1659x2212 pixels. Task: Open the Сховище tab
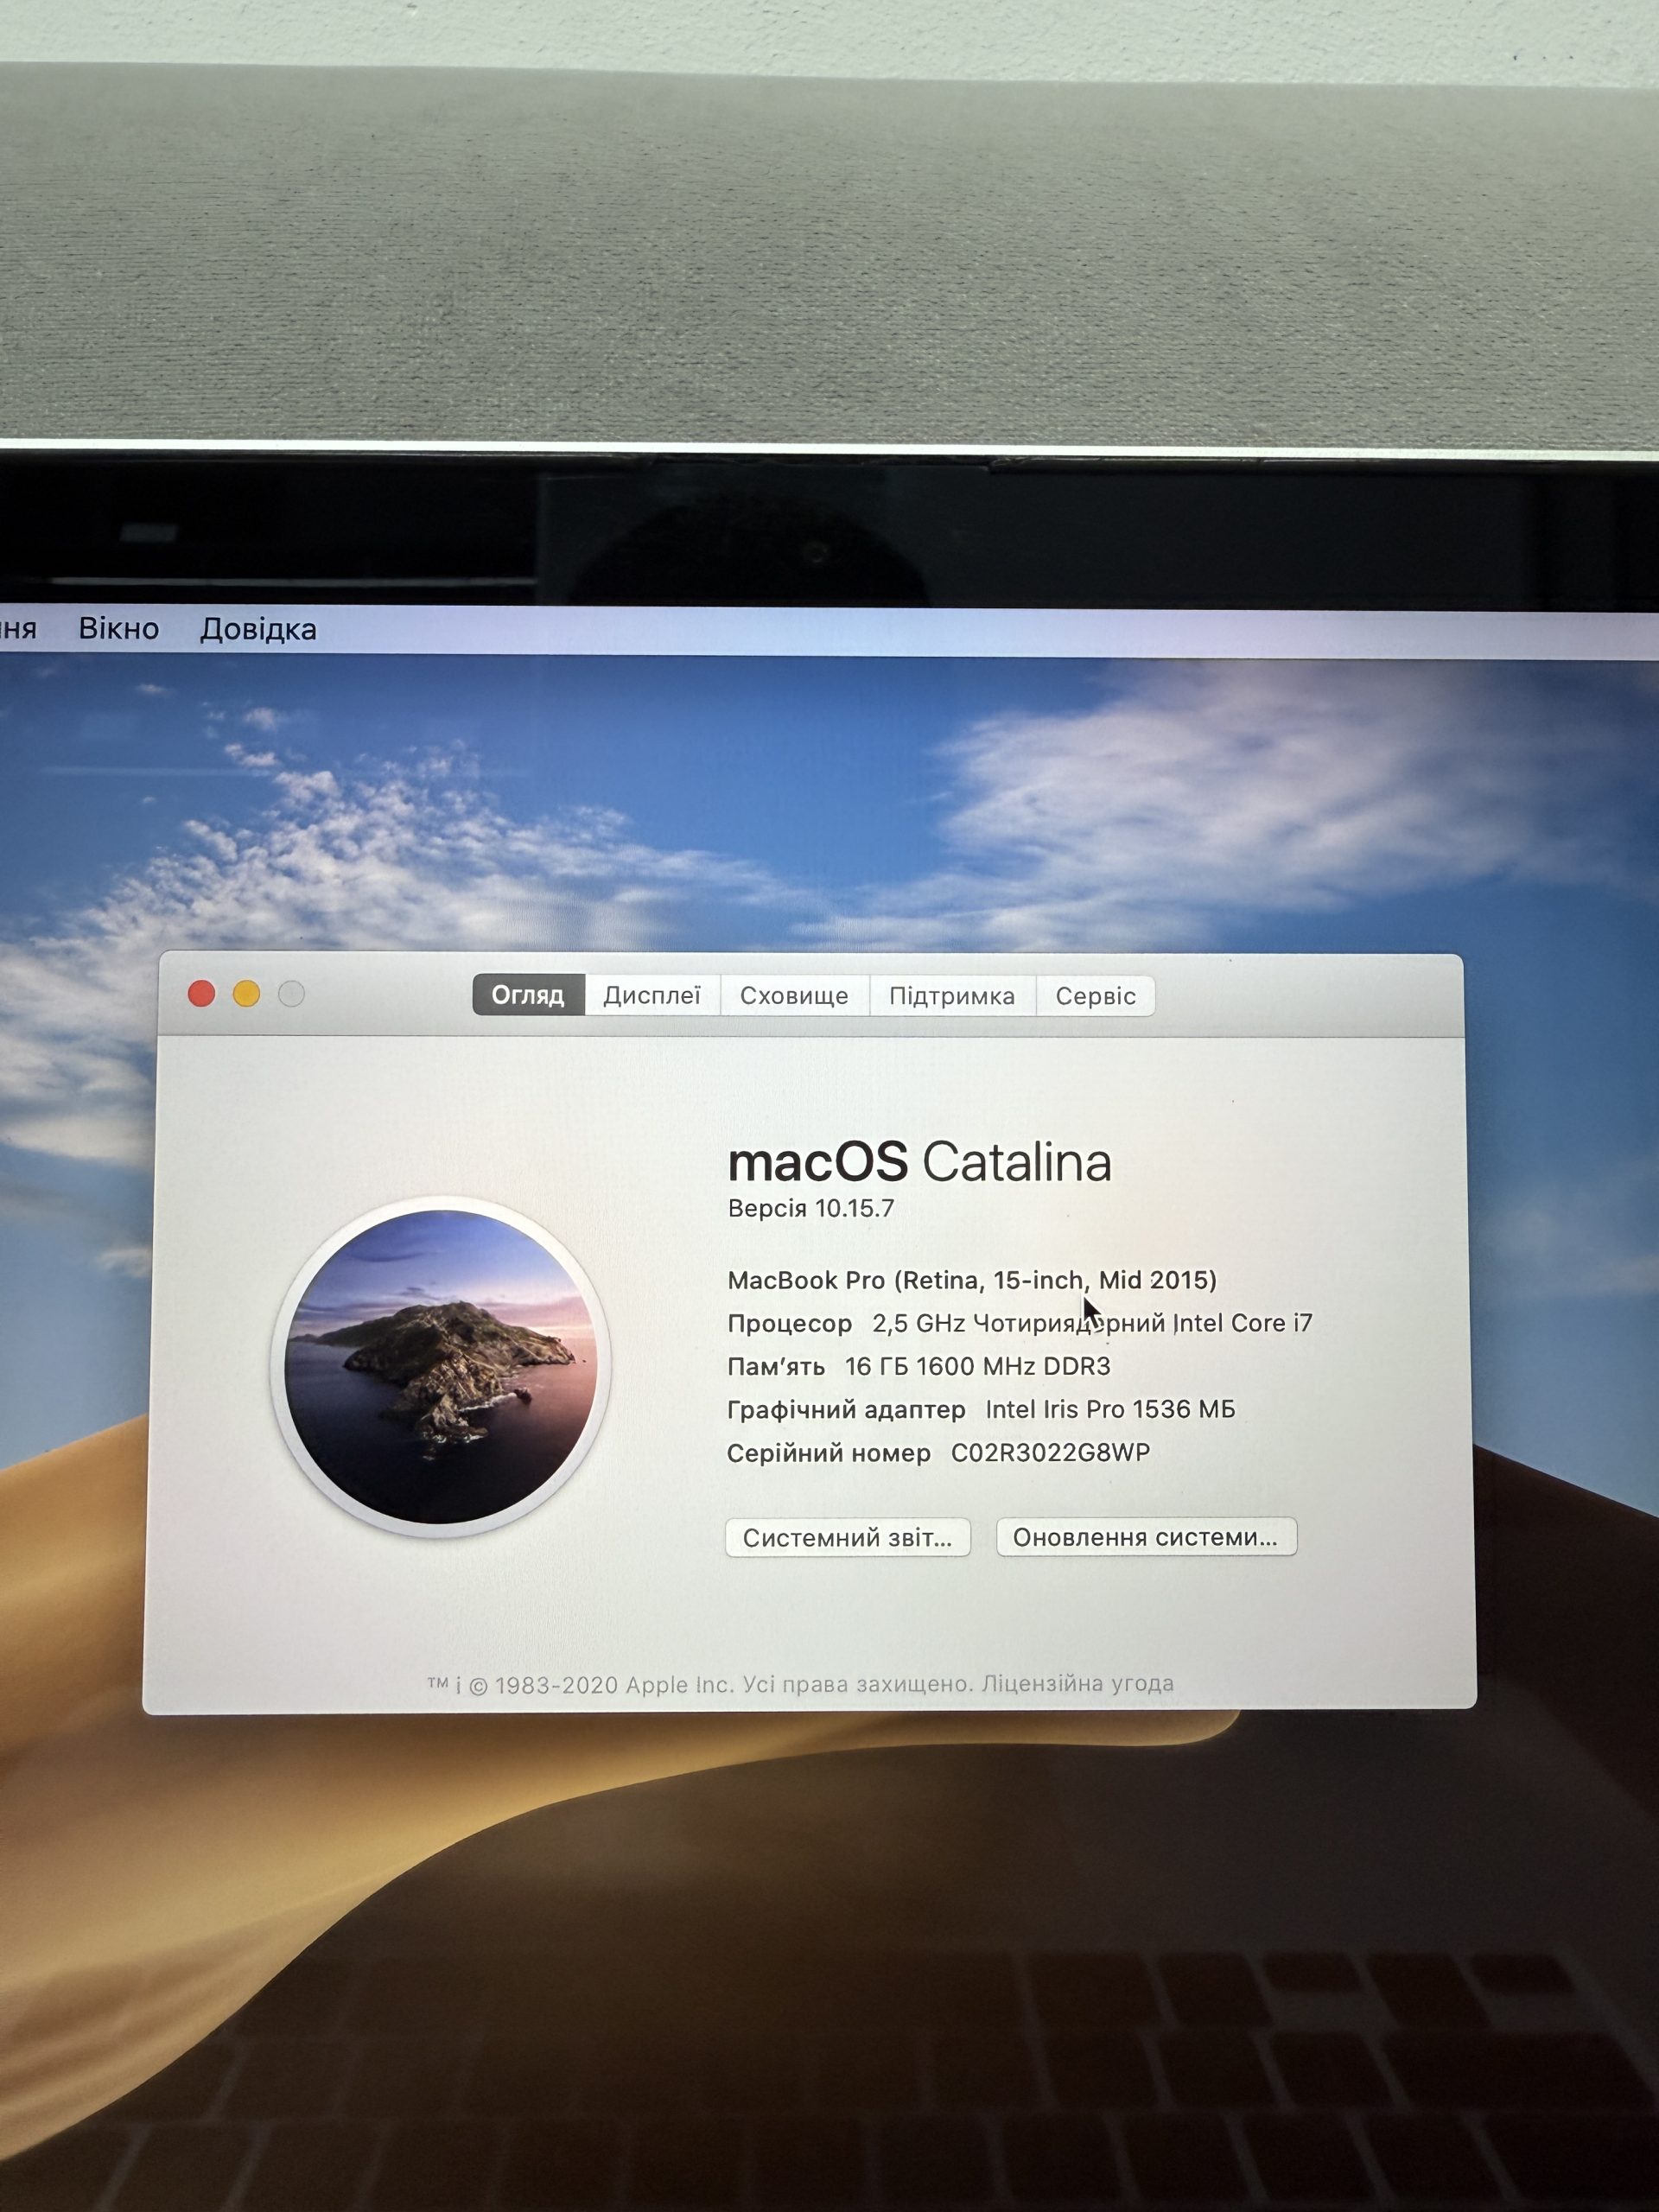(794, 995)
